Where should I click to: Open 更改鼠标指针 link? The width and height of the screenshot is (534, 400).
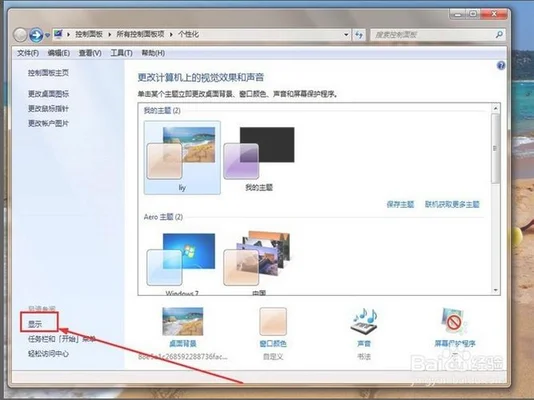coord(48,109)
